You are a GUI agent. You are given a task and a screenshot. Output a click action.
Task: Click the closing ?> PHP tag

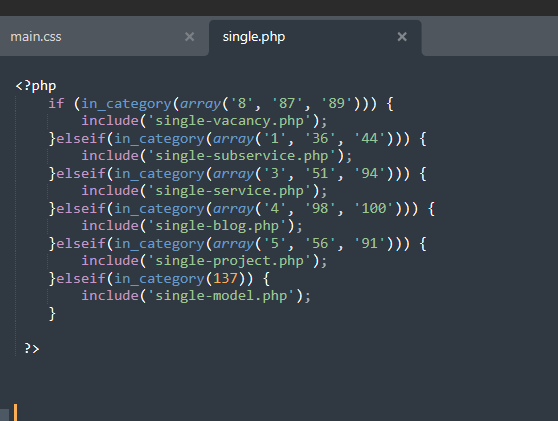click(x=32, y=348)
